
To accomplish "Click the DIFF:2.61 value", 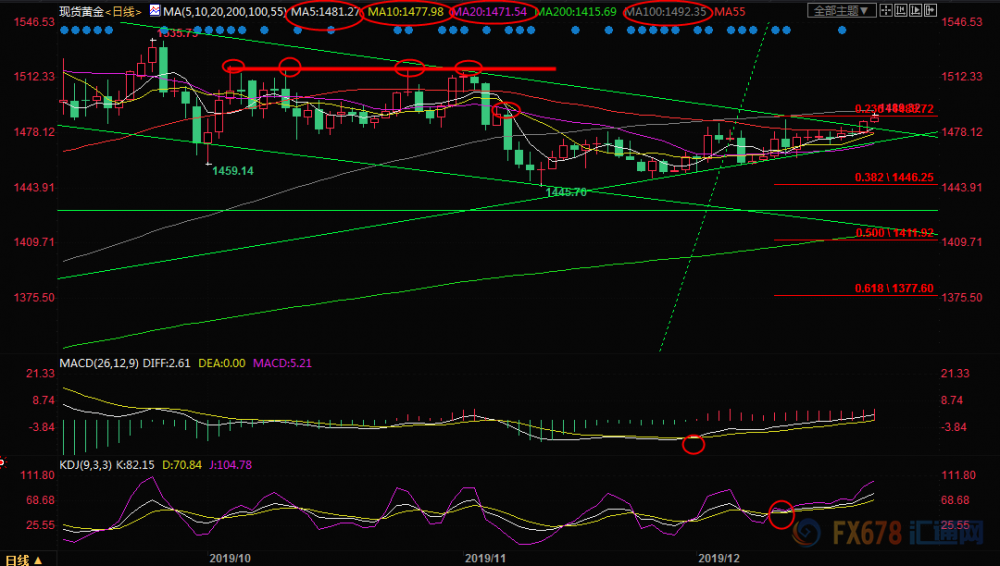I will pyautogui.click(x=166, y=363).
